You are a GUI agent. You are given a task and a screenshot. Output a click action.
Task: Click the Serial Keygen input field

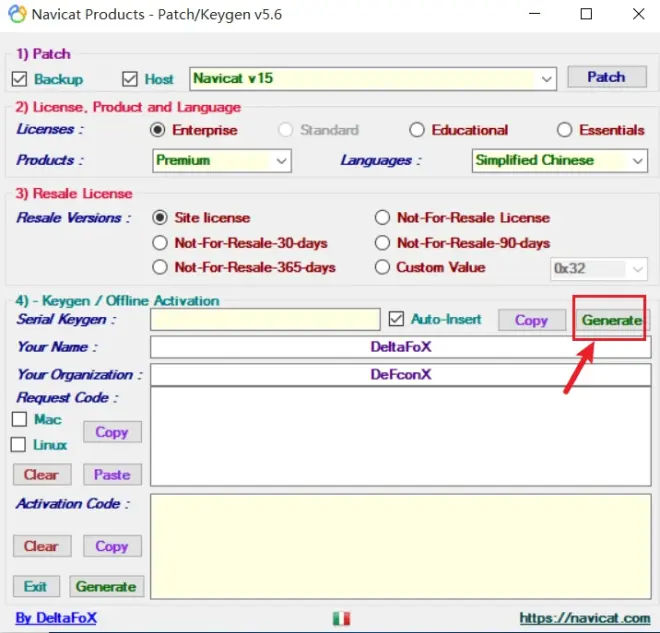[x=265, y=320]
